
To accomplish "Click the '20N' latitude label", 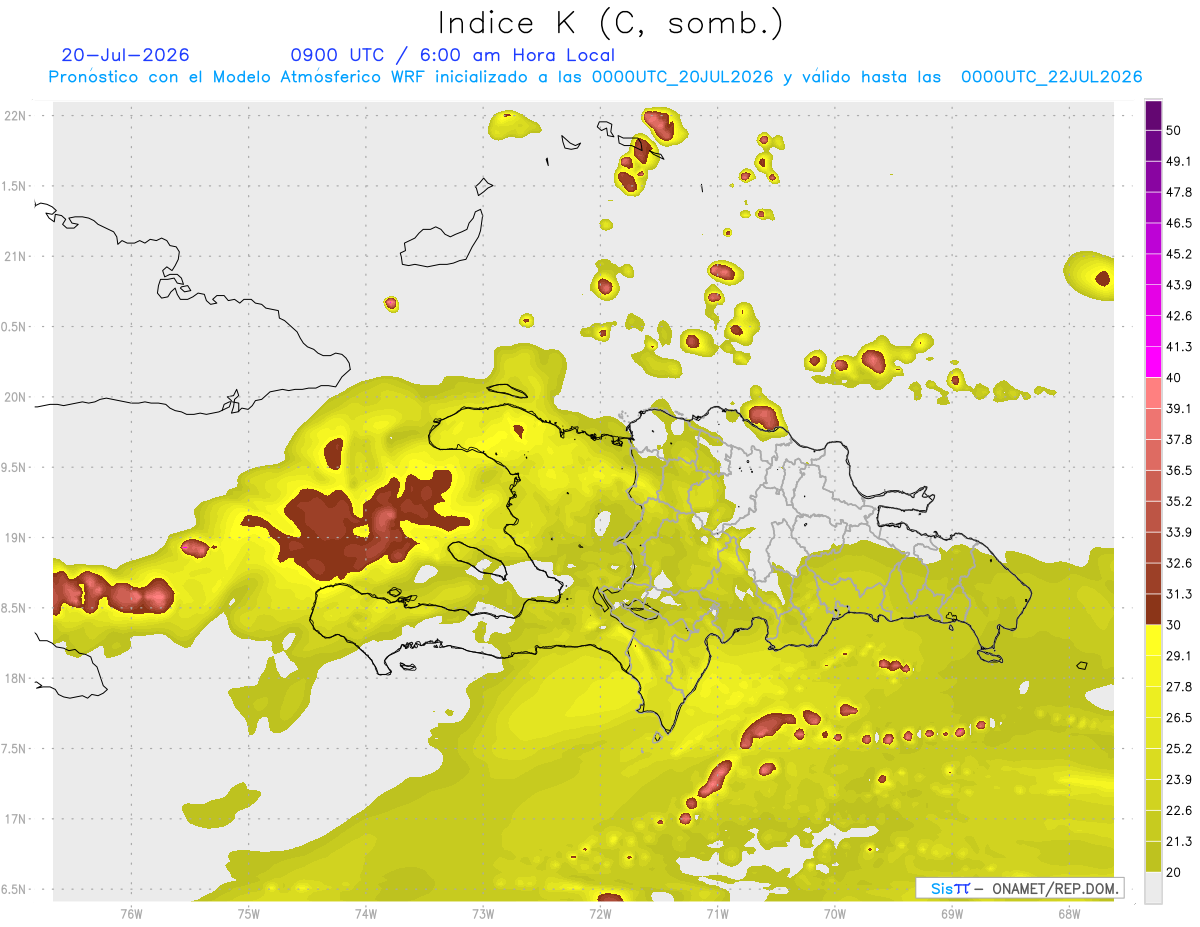I will pos(17,397).
